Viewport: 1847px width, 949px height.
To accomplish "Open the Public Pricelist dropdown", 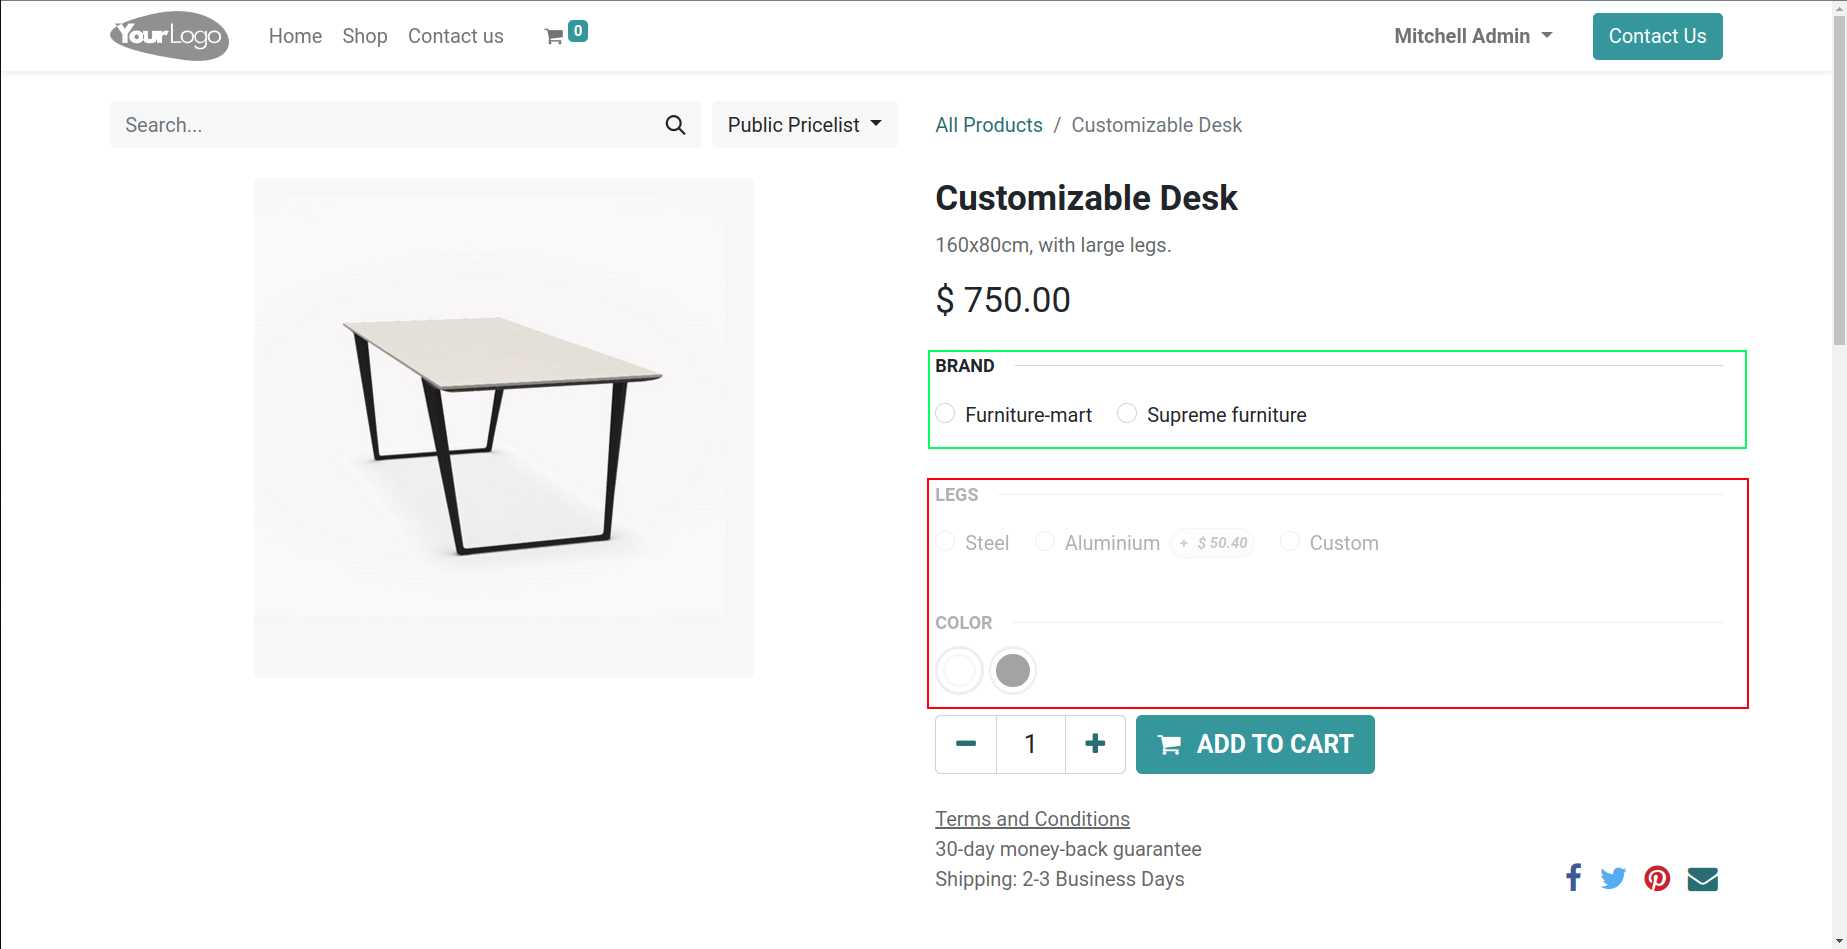I will coord(804,125).
